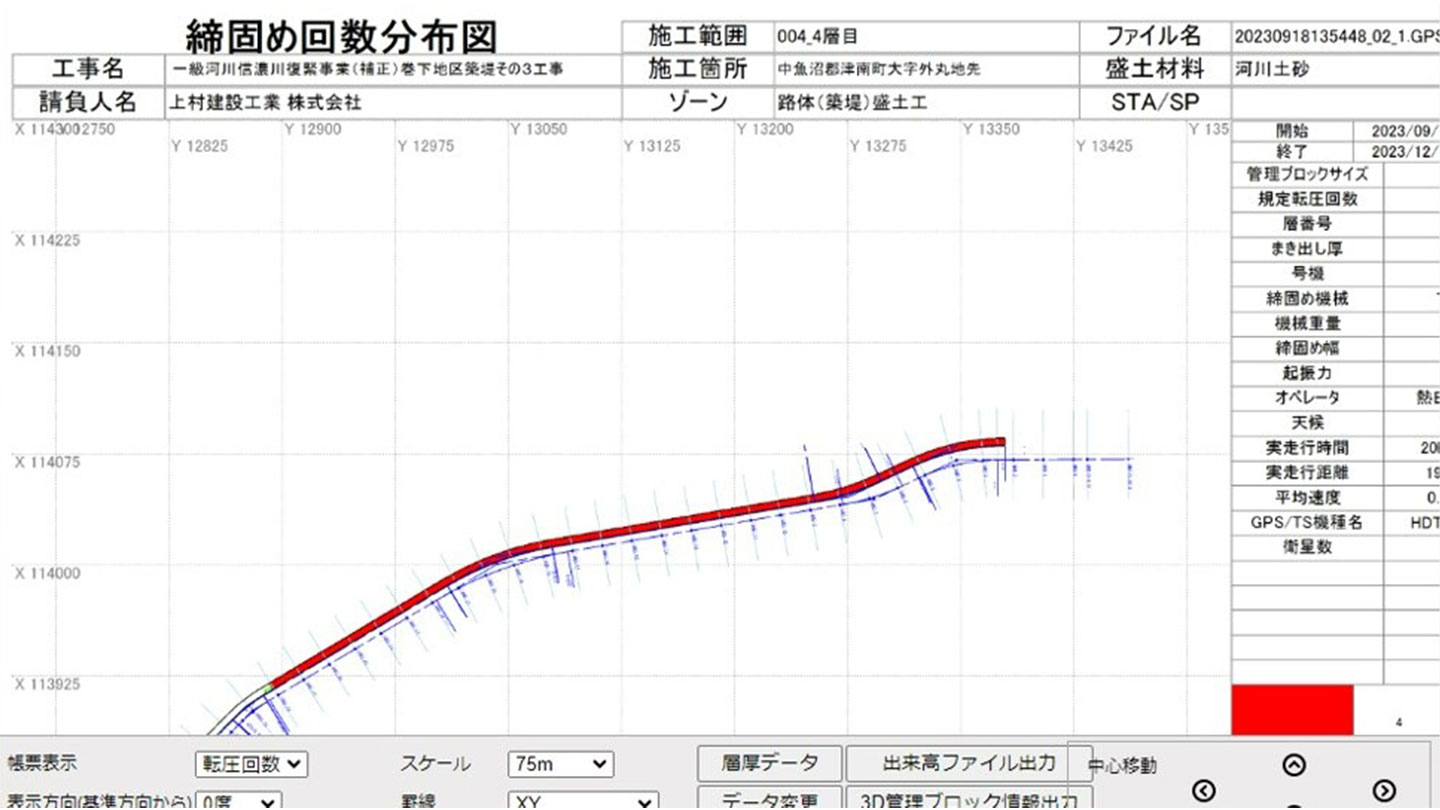Click the right arrow for center move
Screen dimensions: 1440x810
pos(1384,791)
